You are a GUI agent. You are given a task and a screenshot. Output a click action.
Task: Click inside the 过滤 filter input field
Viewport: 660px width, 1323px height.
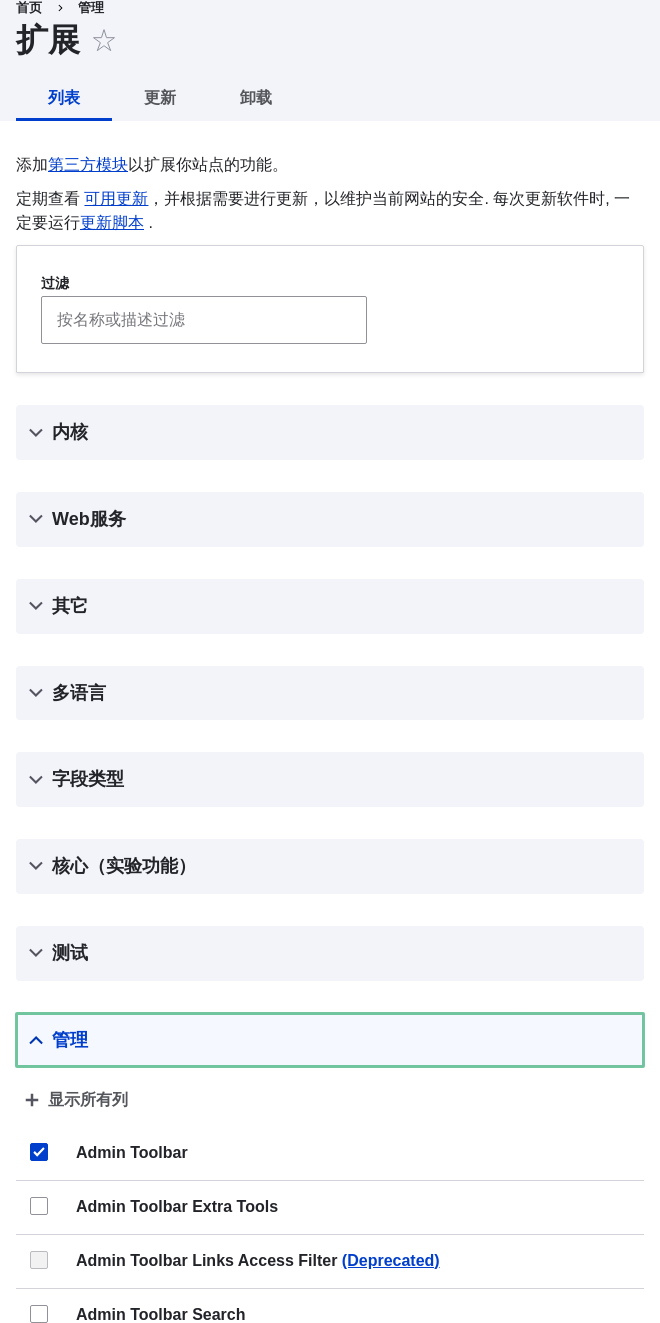204,320
